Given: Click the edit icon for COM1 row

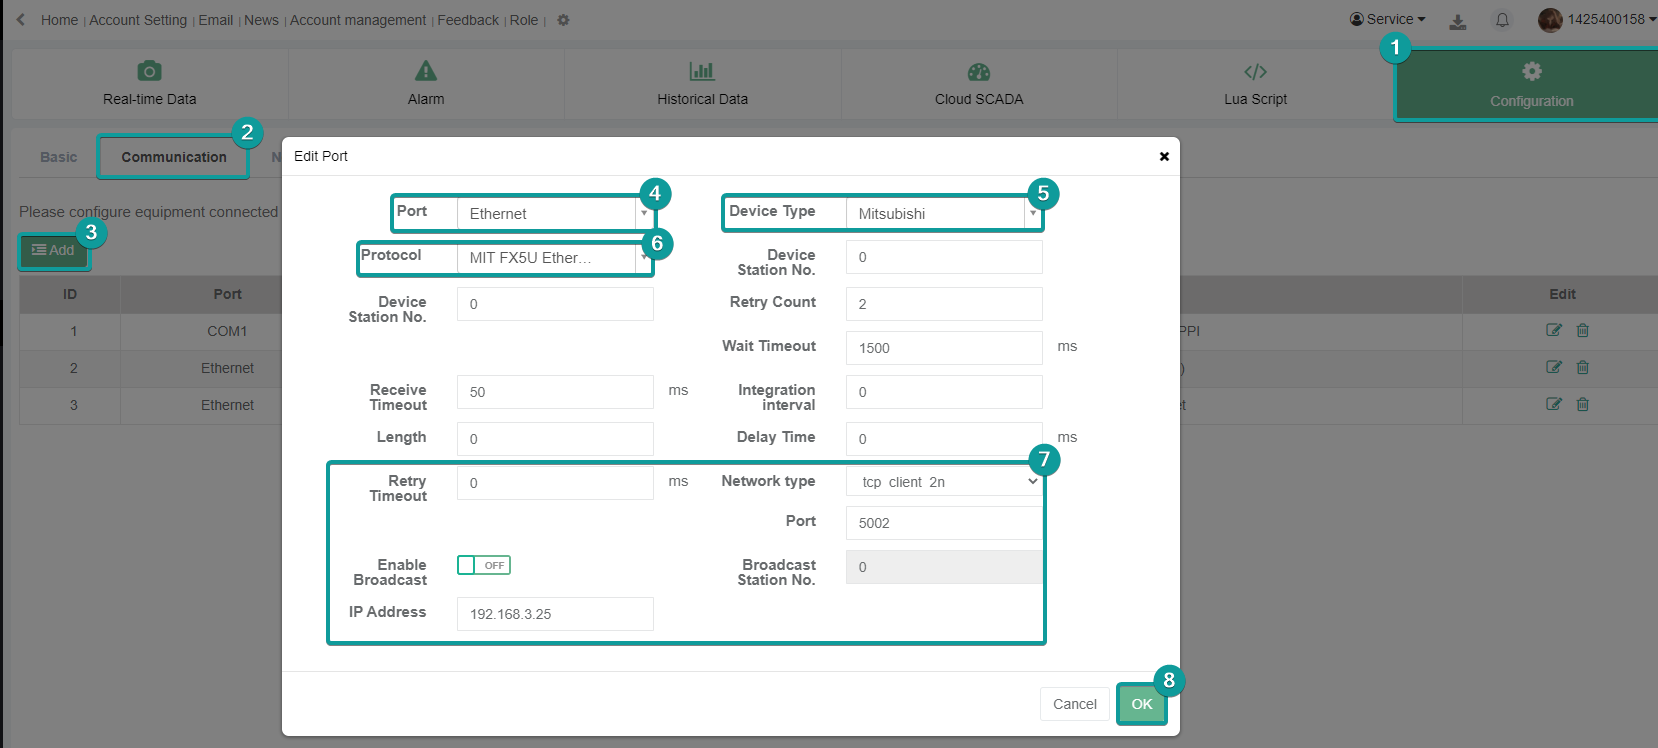Looking at the screenshot, I should click(x=1553, y=330).
